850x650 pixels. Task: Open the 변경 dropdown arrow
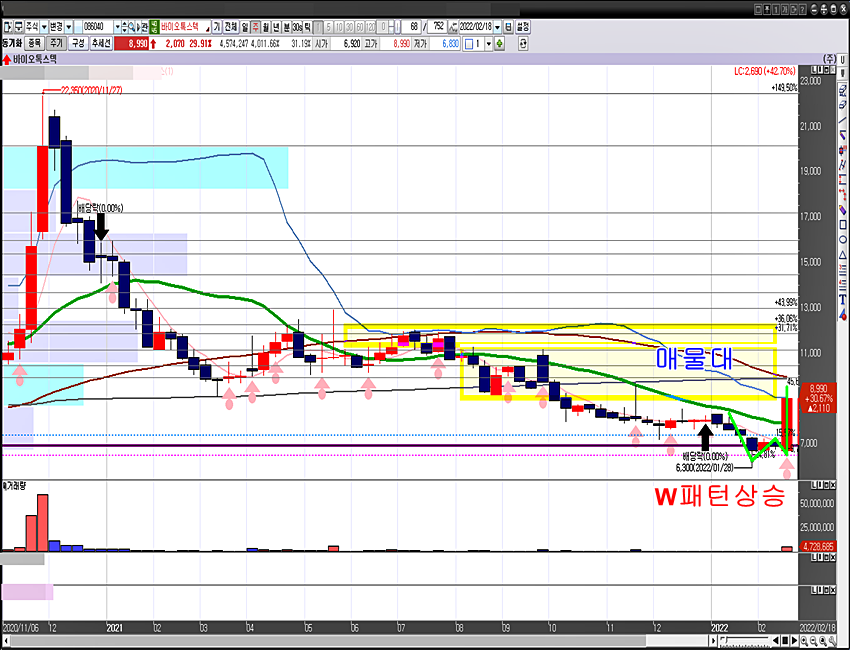69,27
